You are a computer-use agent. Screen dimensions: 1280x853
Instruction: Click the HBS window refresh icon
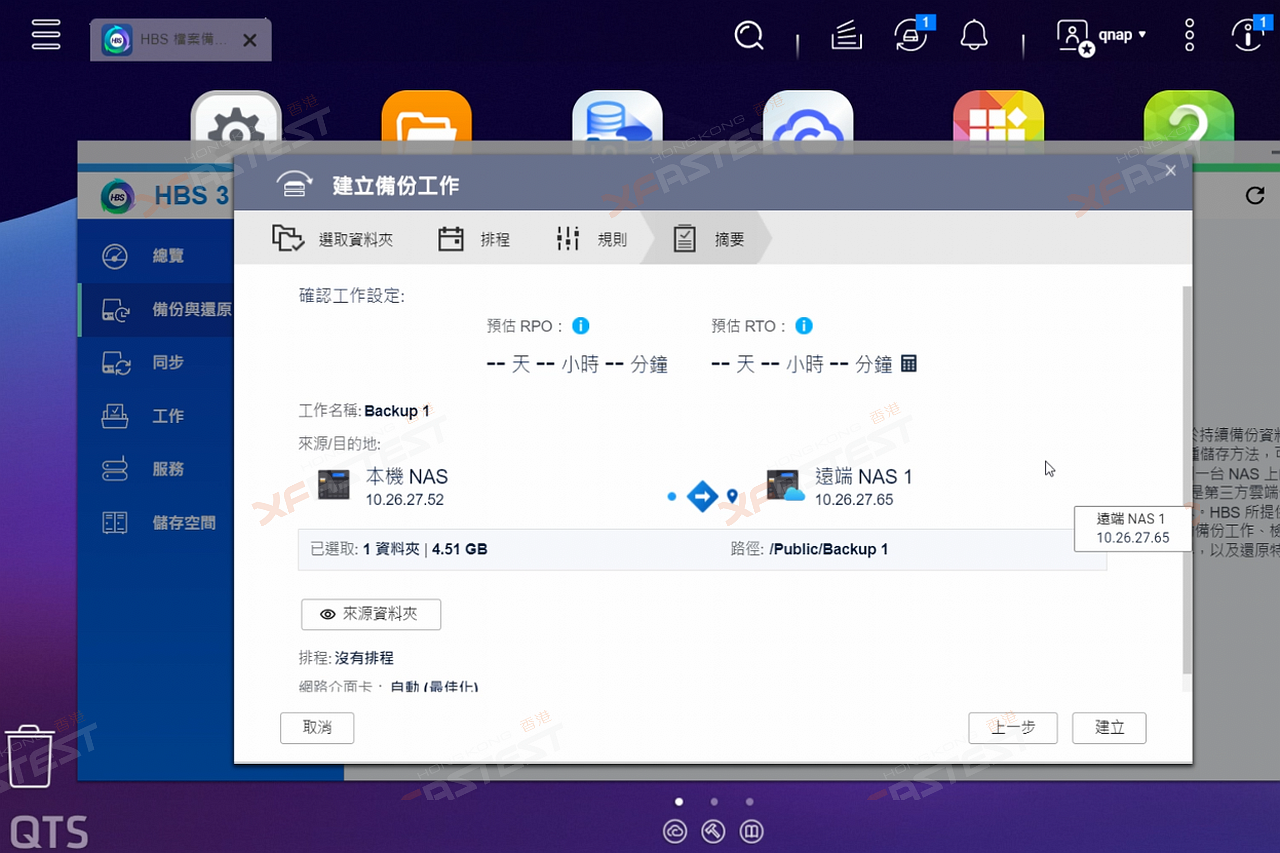pyautogui.click(x=1255, y=196)
